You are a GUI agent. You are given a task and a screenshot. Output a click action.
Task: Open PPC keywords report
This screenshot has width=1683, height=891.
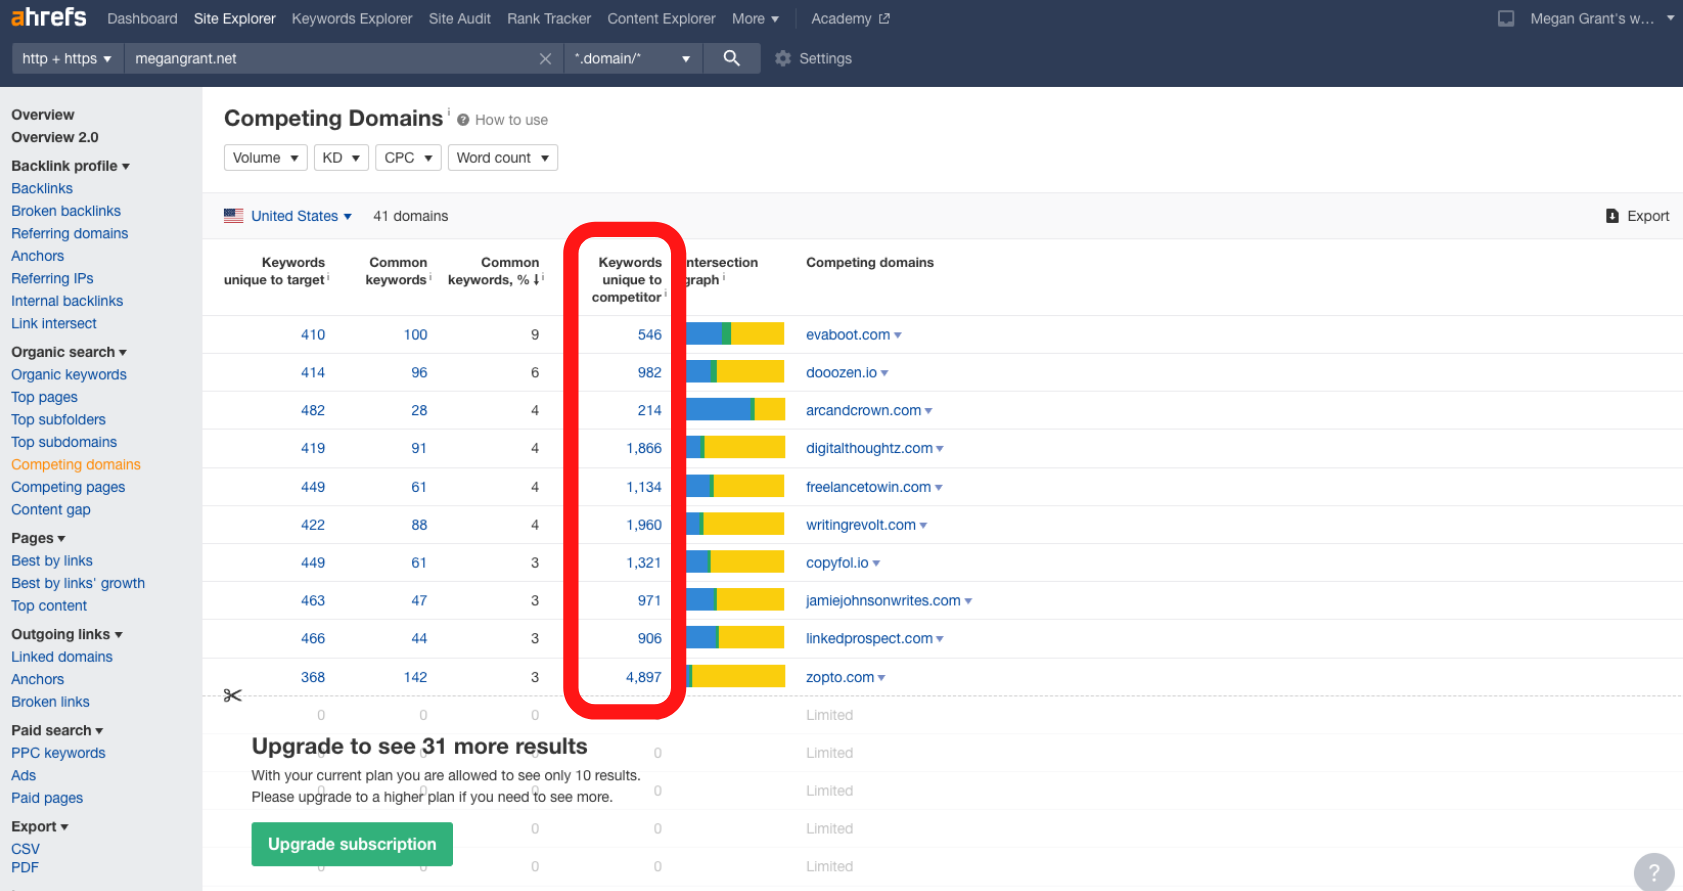click(x=58, y=753)
